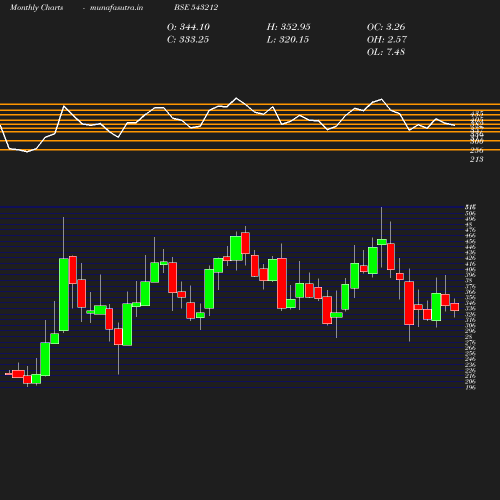Select the high value 'H: 352.95'
Viewport: 500px width, 500px height.
coord(288,27)
